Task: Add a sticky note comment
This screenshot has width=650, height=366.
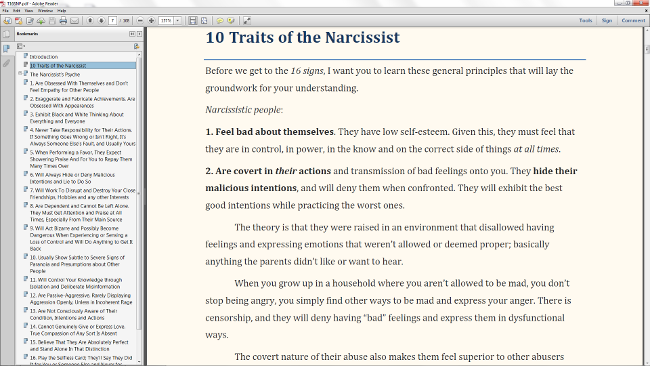Action: 220,20
